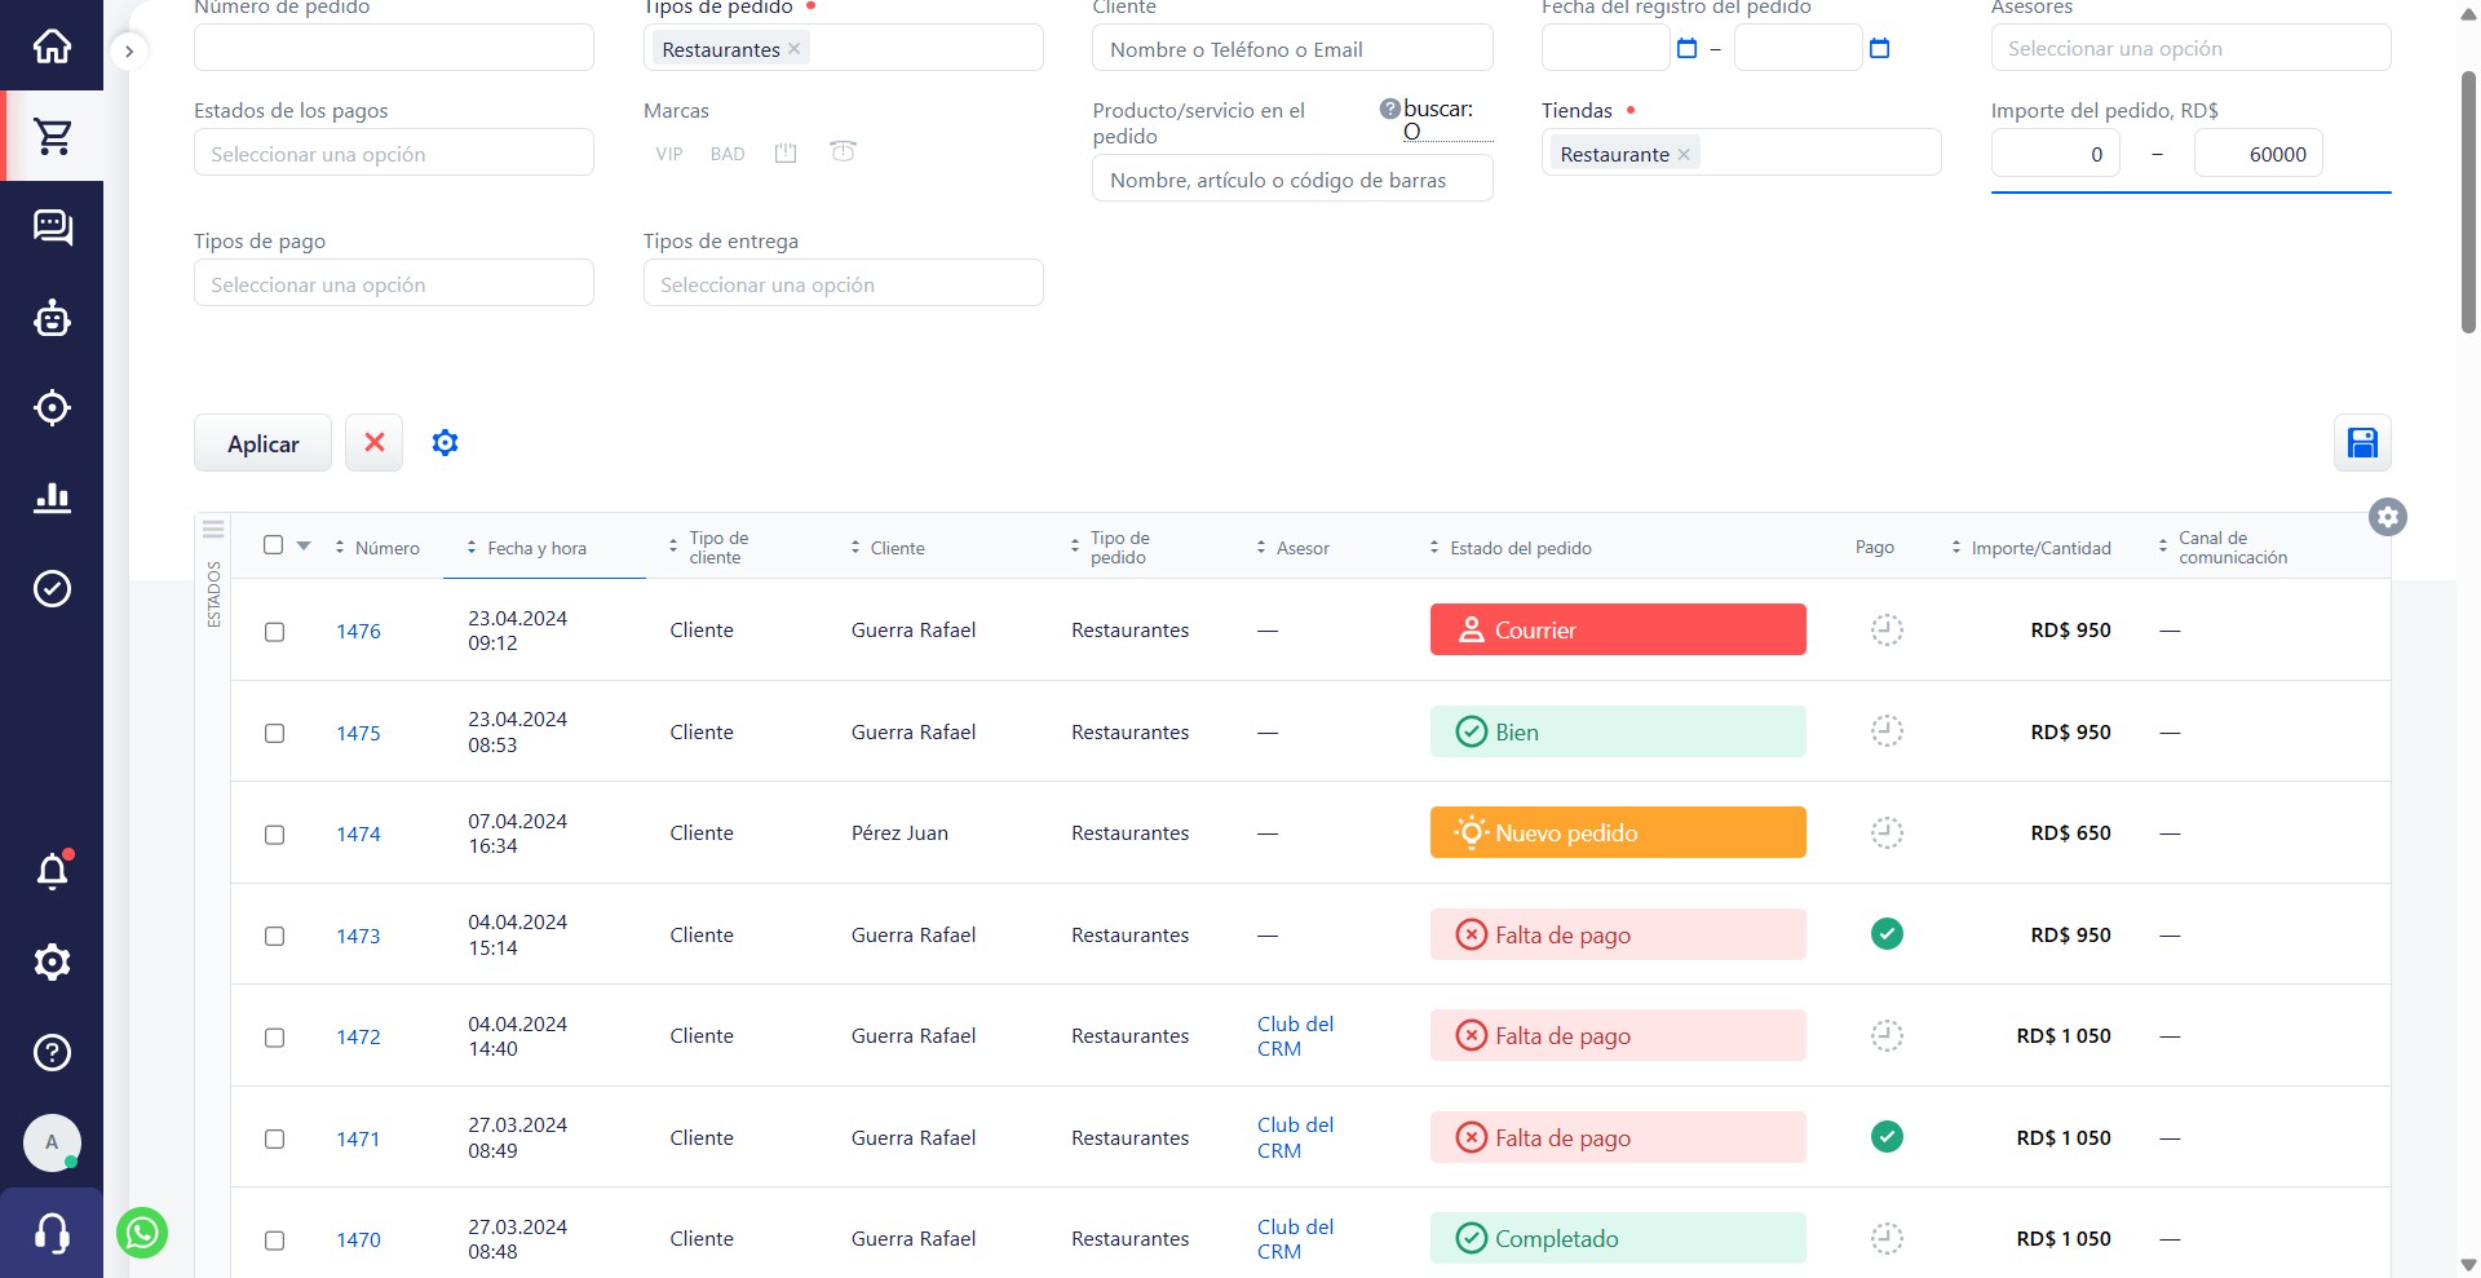This screenshot has width=2481, height=1278.
Task: Open filter settings blue gear icon
Action: click(445, 443)
